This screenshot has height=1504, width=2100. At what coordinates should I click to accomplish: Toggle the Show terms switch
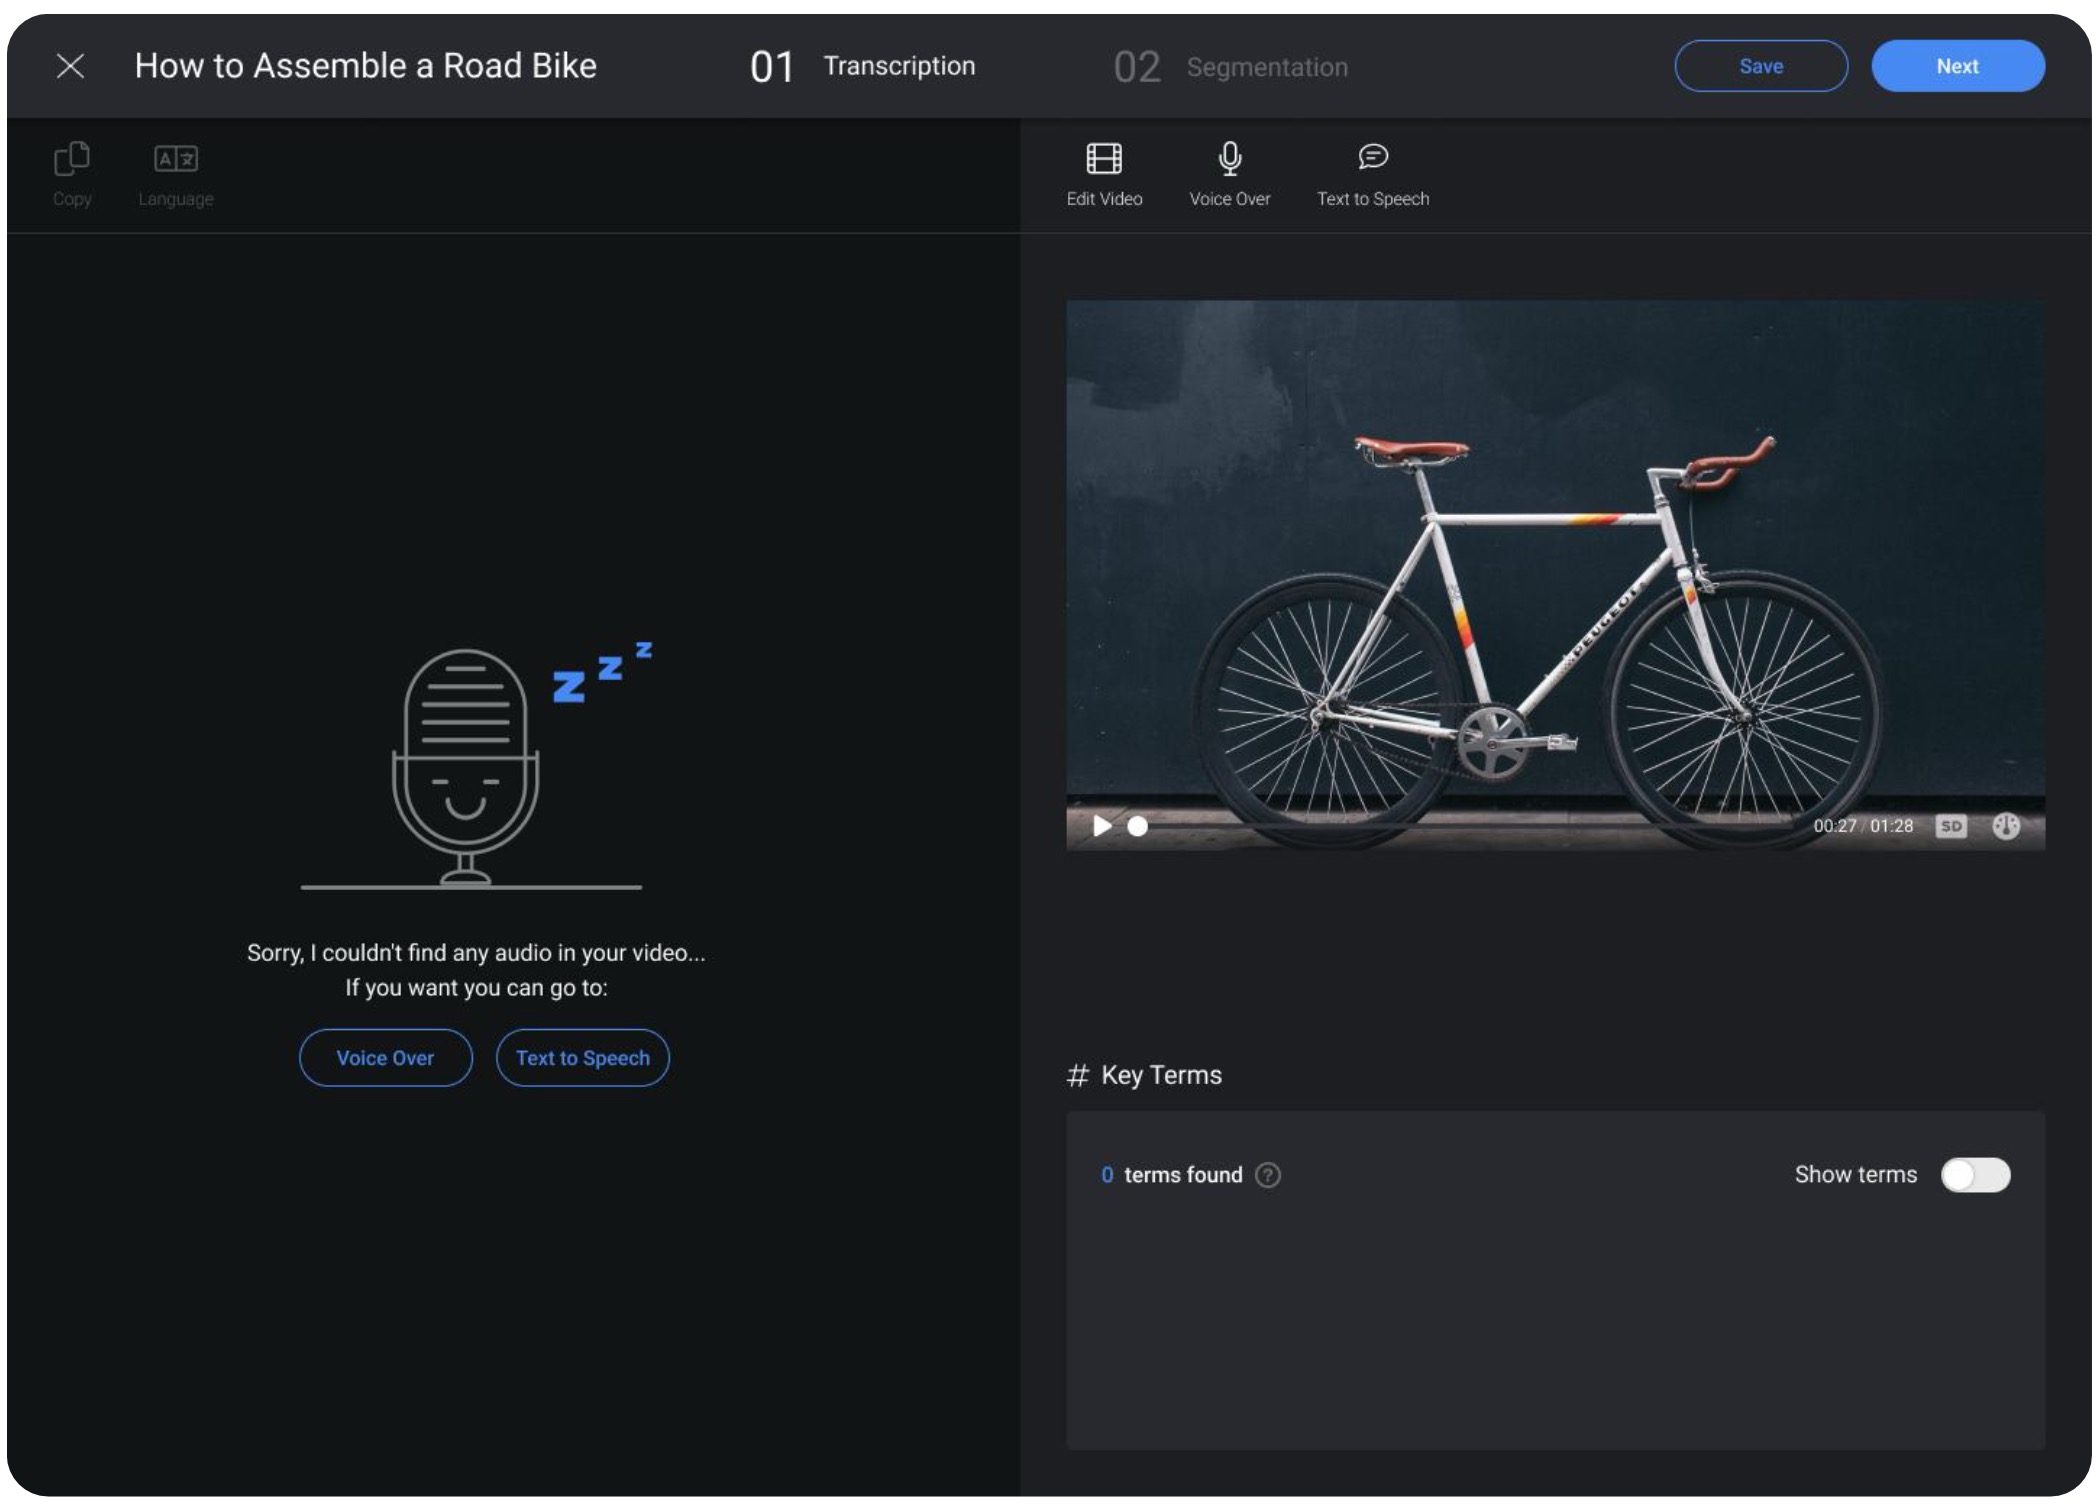tap(1975, 1175)
